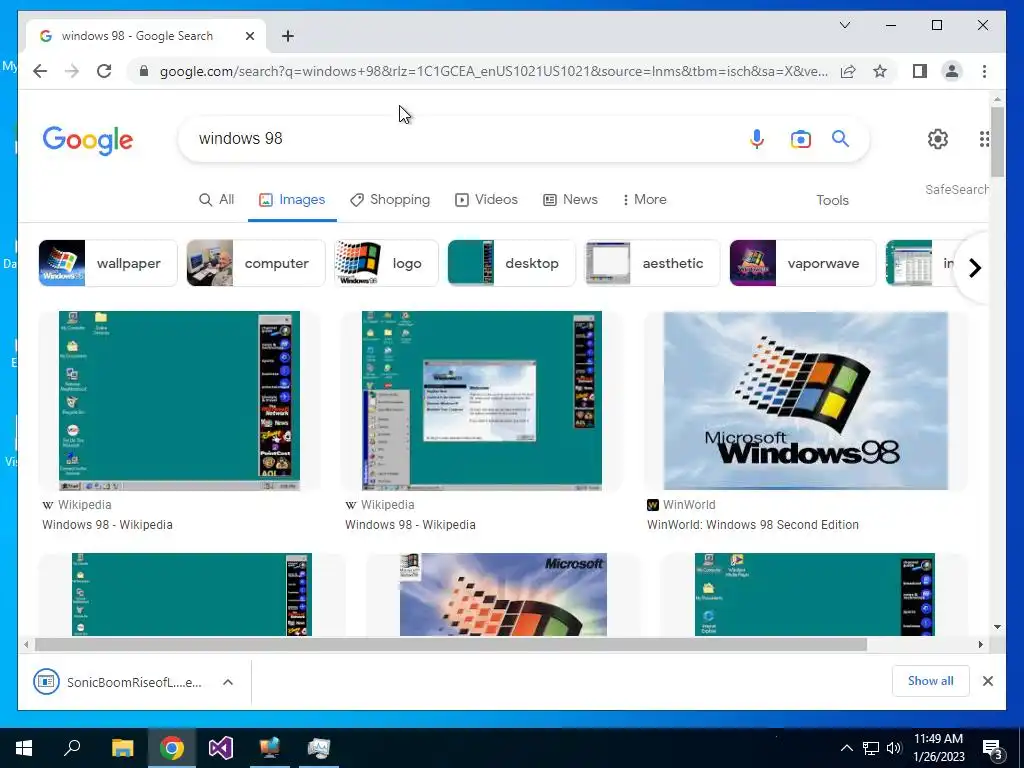Open a new tab with the plus button
This screenshot has width=1024, height=768.
[288, 36]
